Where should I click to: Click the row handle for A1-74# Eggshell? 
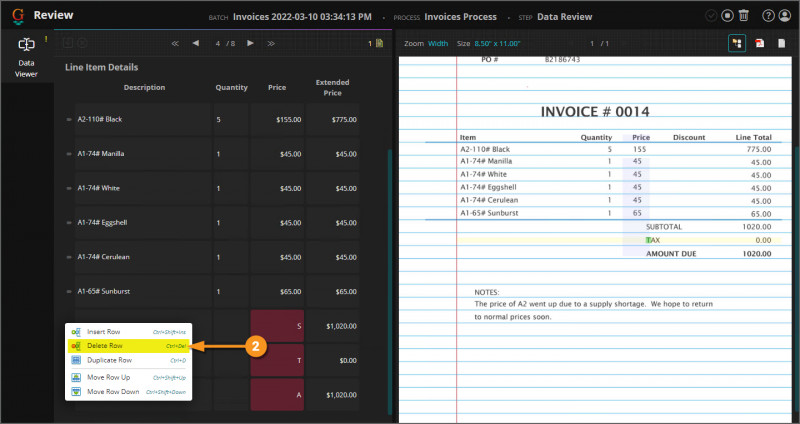click(69, 222)
